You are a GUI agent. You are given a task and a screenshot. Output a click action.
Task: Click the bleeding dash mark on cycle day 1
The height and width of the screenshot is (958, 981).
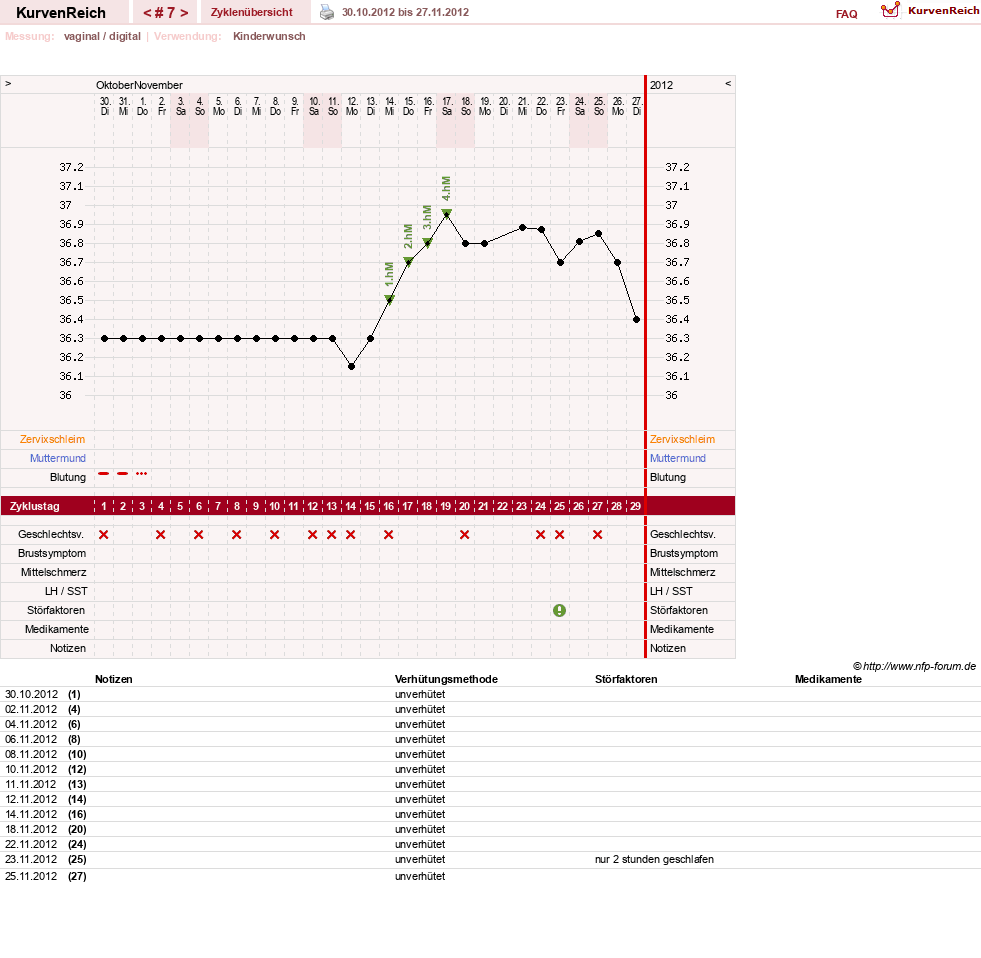tap(104, 474)
